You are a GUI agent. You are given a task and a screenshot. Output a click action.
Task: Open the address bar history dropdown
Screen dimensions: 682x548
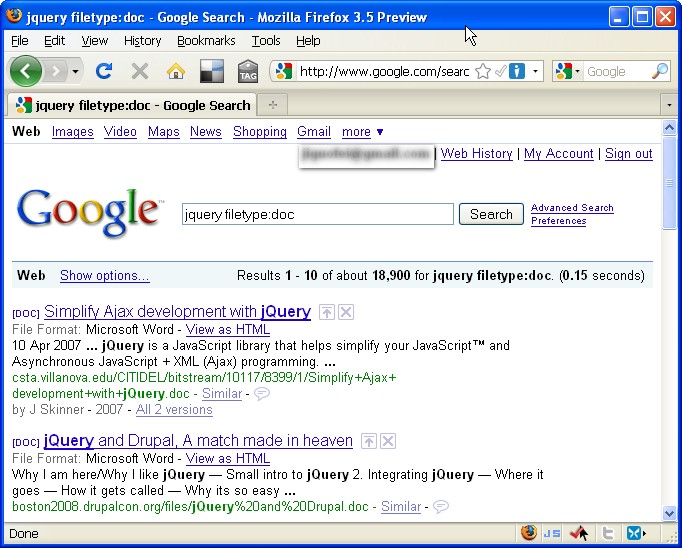click(x=535, y=71)
